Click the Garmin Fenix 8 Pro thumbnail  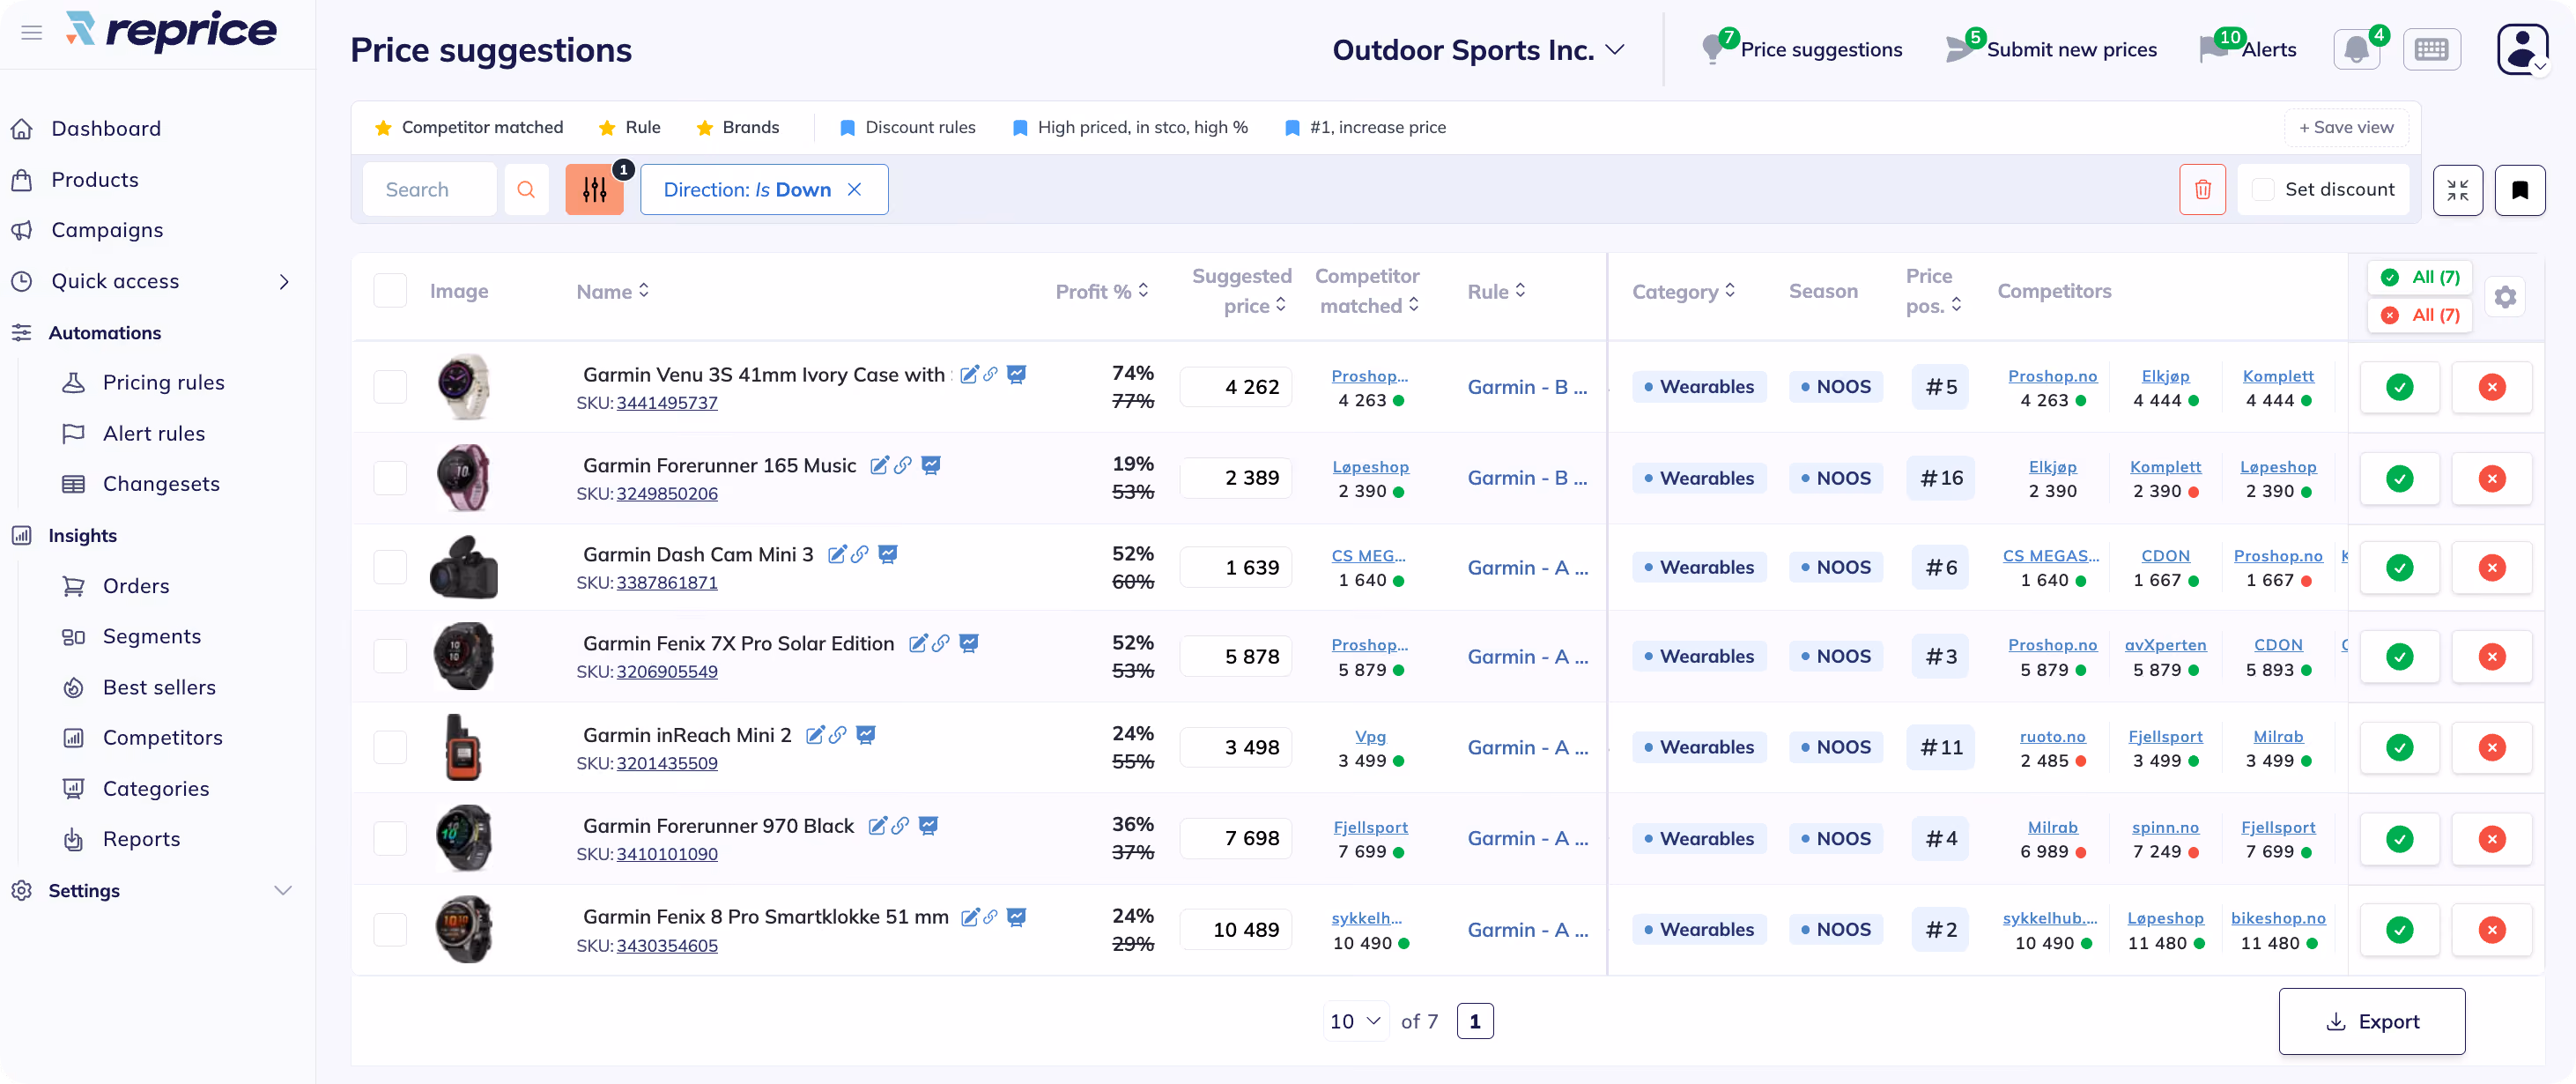point(463,930)
